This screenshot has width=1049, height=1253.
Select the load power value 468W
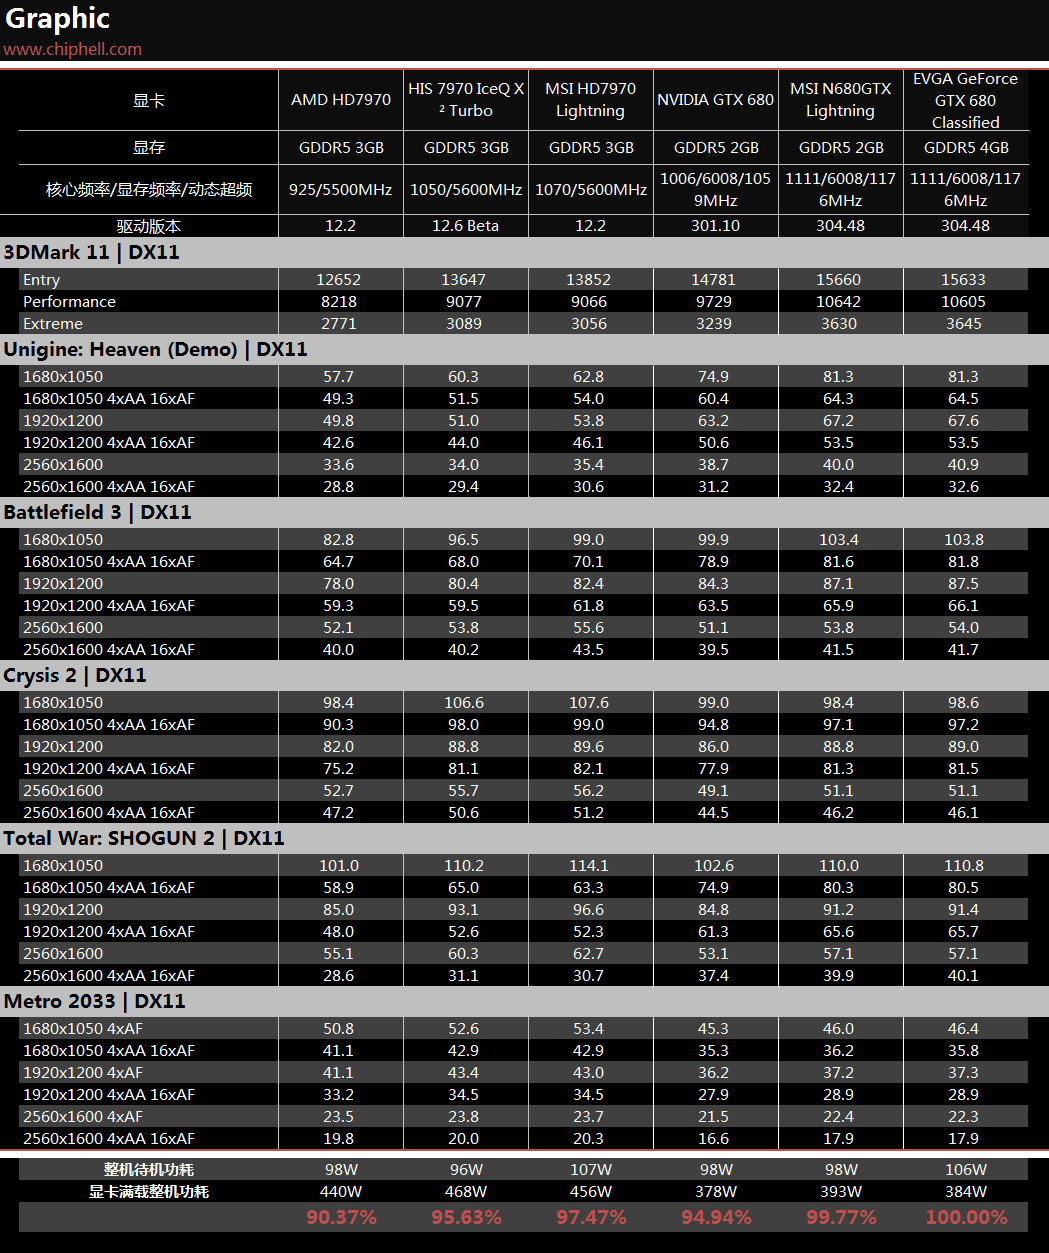466,1192
